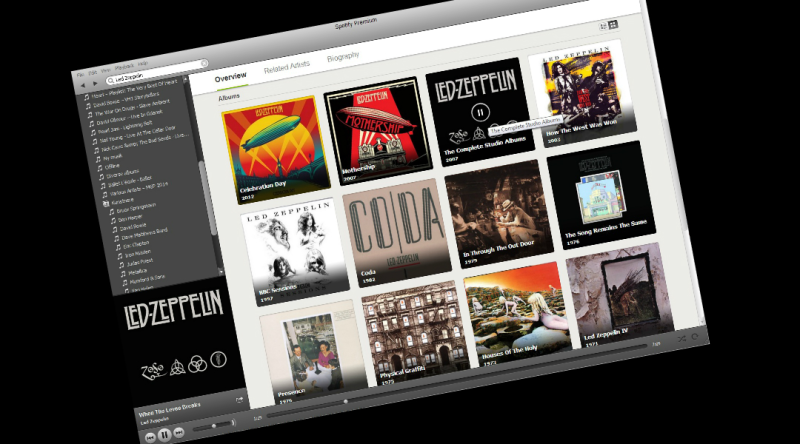
Task: Open Heart – The Very Best Of Heart playlist
Action: click(134, 88)
